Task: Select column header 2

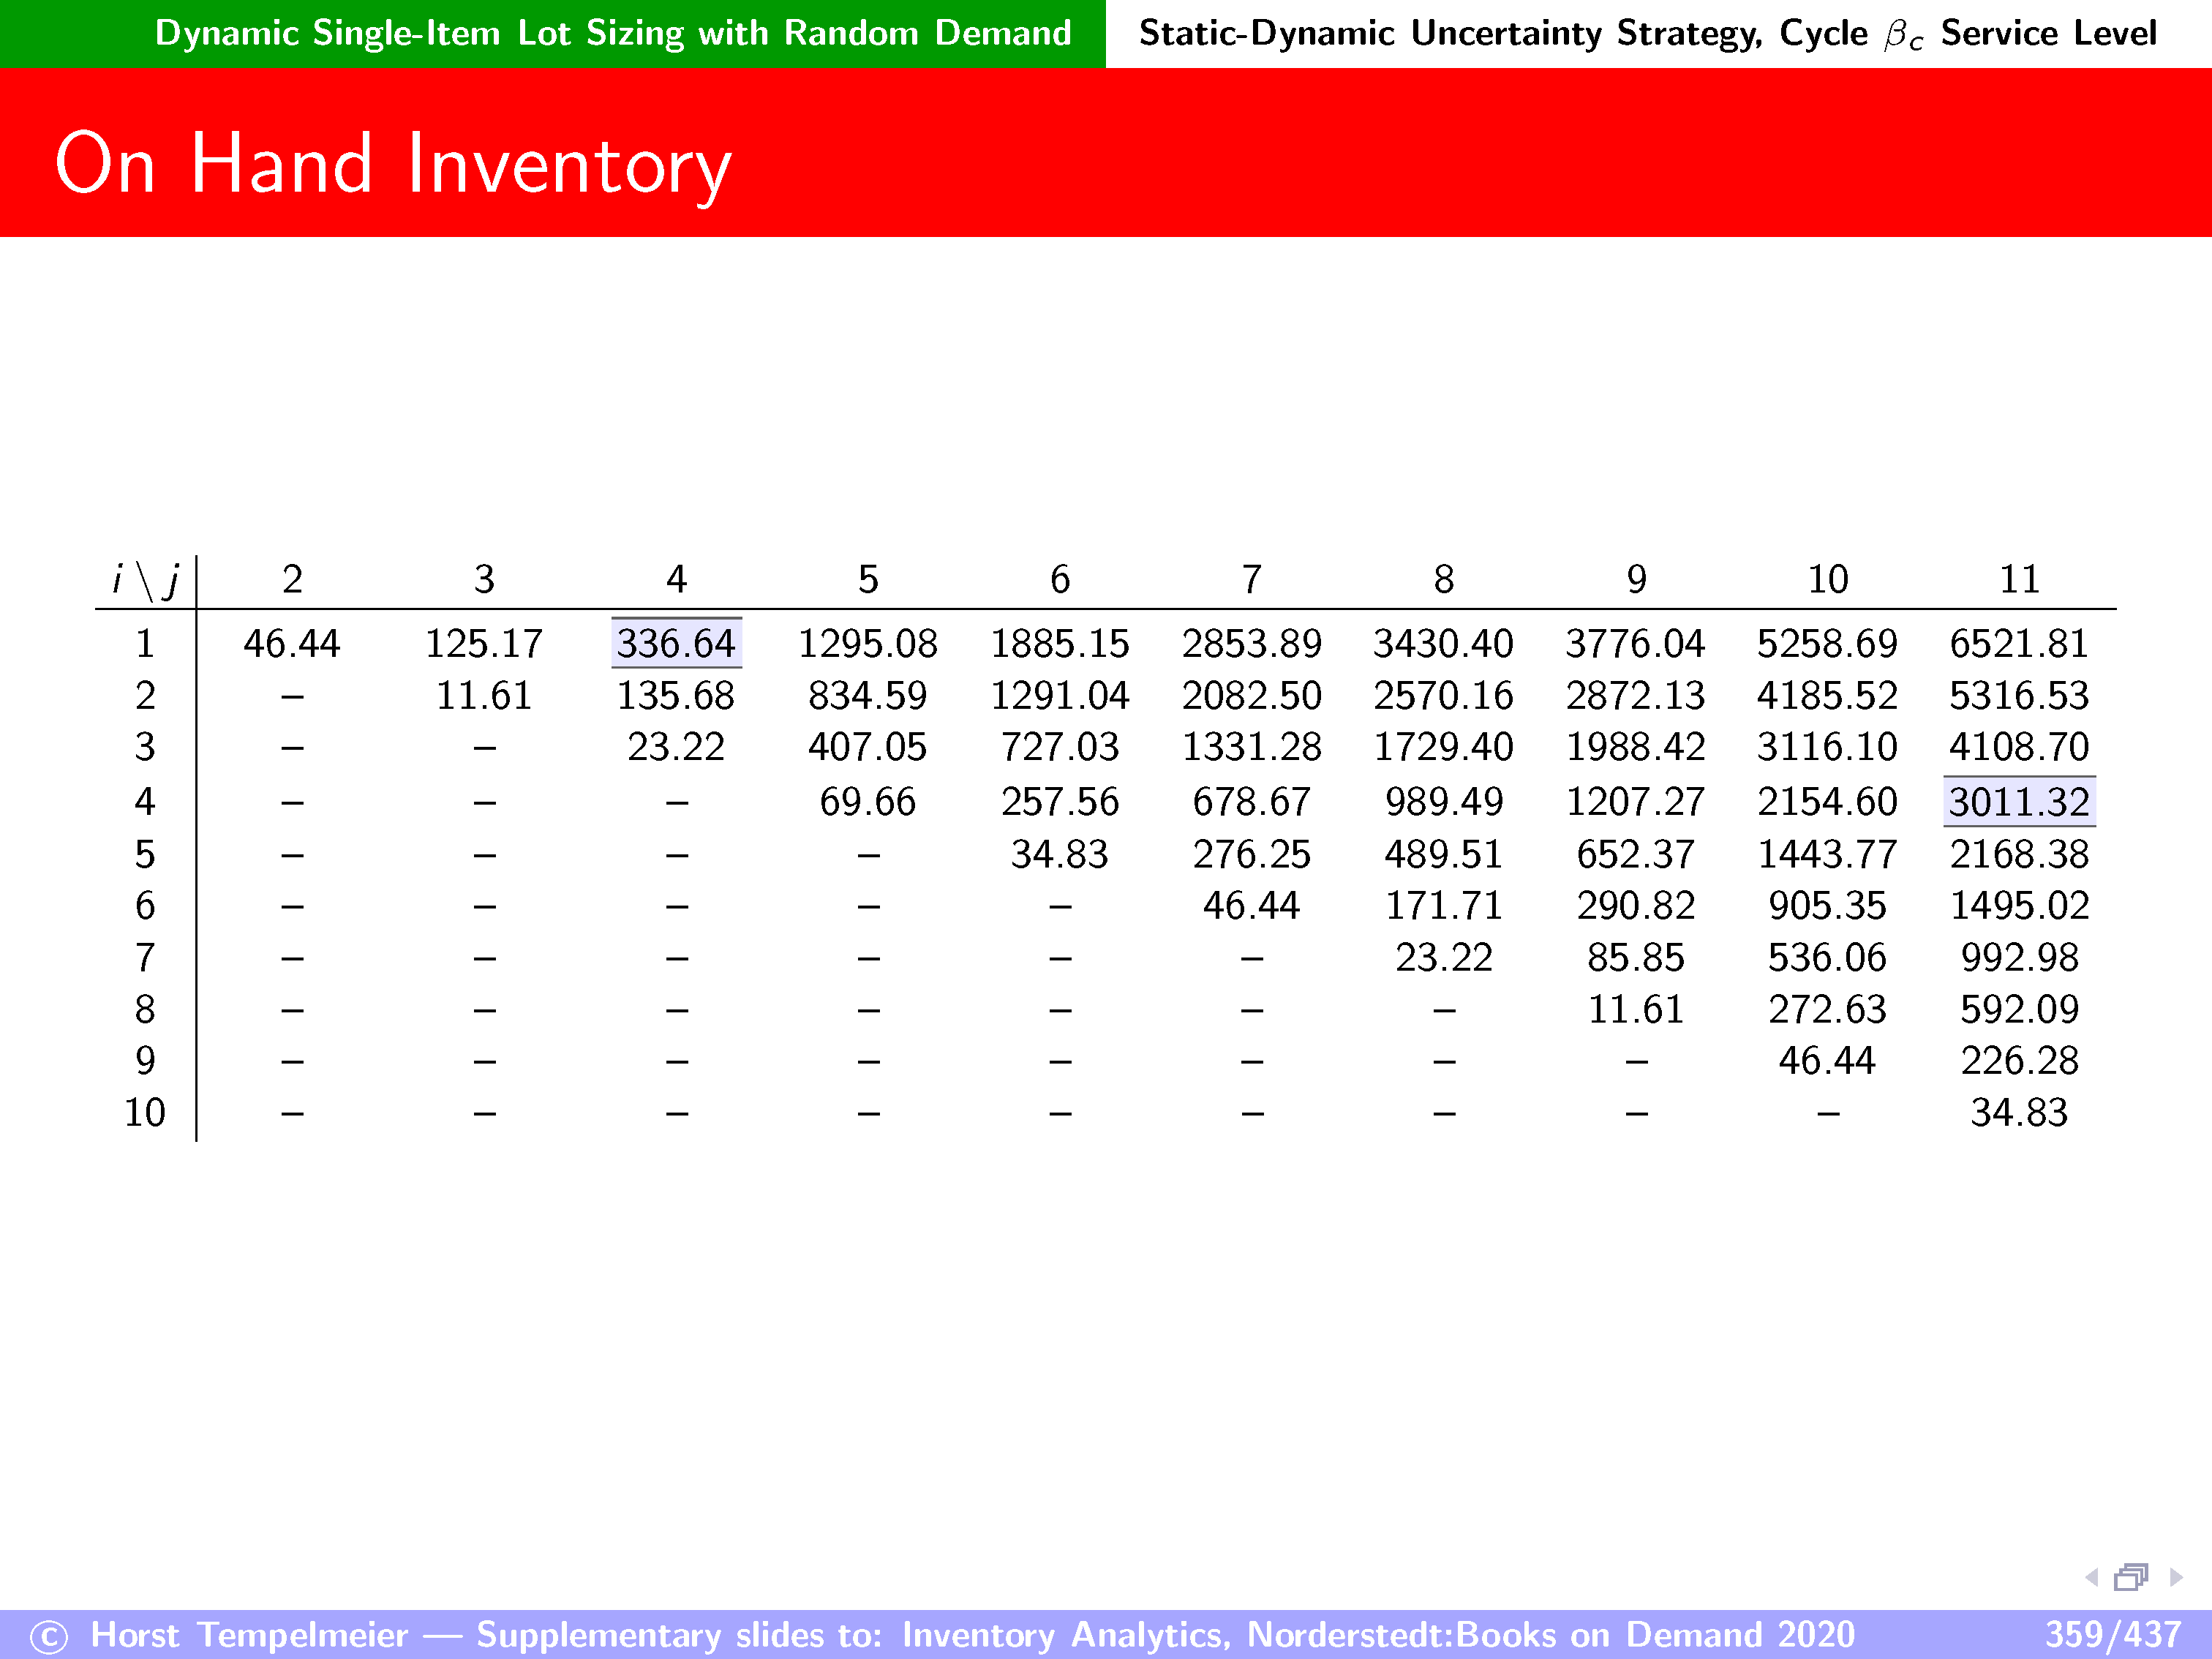Action: (x=292, y=579)
